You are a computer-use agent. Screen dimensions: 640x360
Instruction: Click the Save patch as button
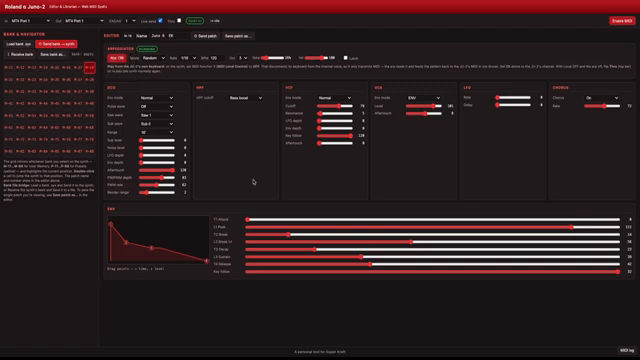[x=238, y=36]
